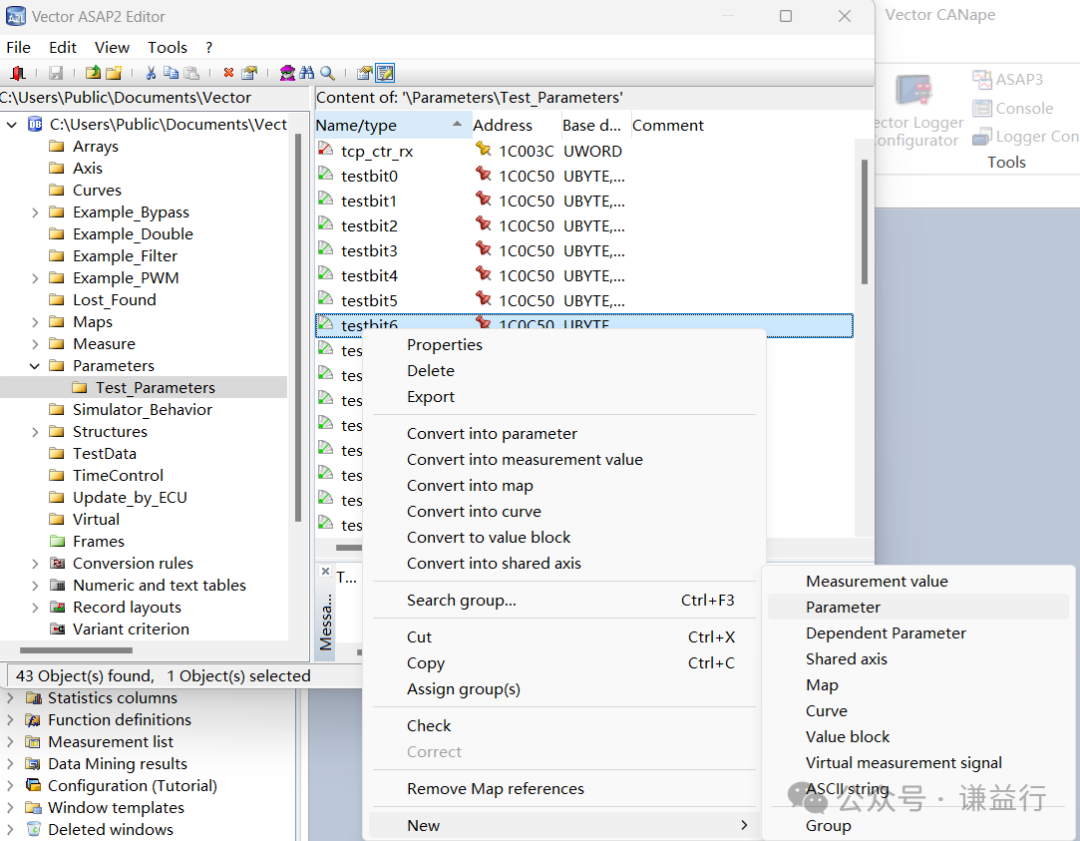Viewport: 1080px width, 841px height.
Task: Click the parameter icon next to testbit3
Action: 326,249
